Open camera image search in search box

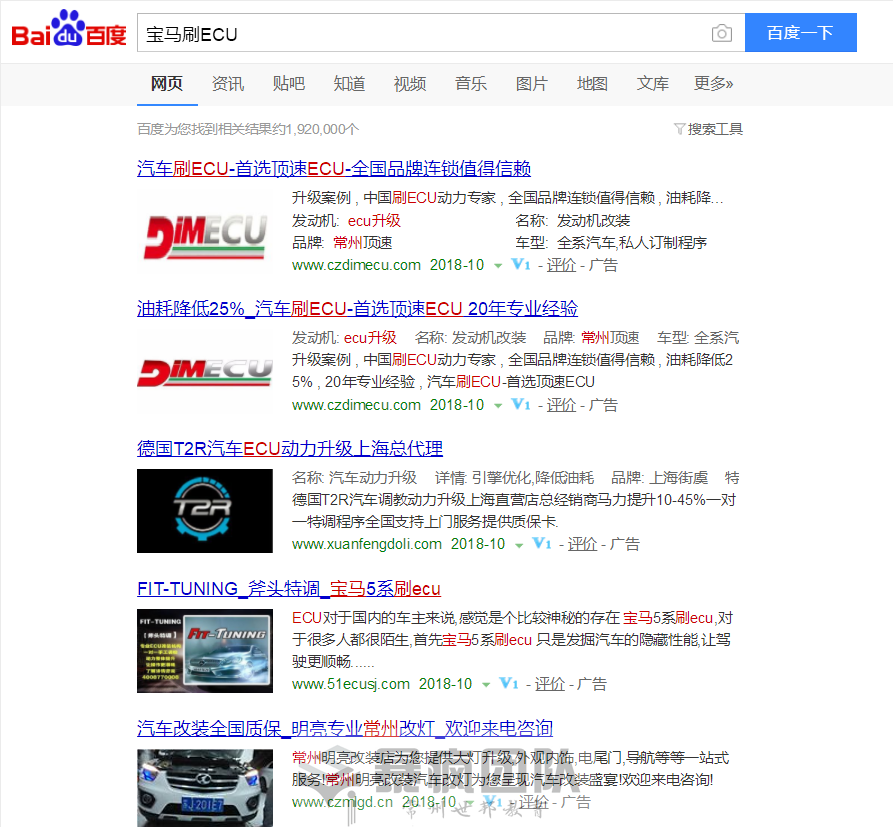722,33
